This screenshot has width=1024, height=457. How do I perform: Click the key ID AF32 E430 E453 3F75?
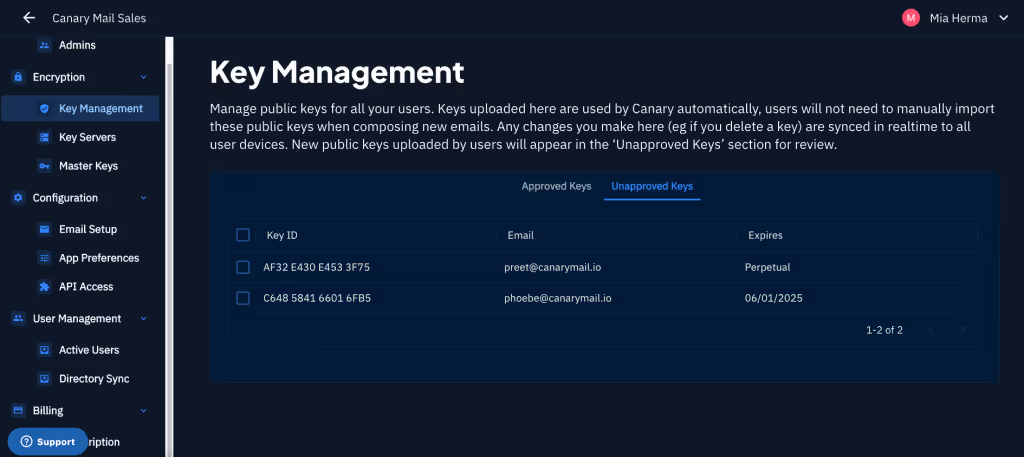coord(317,267)
